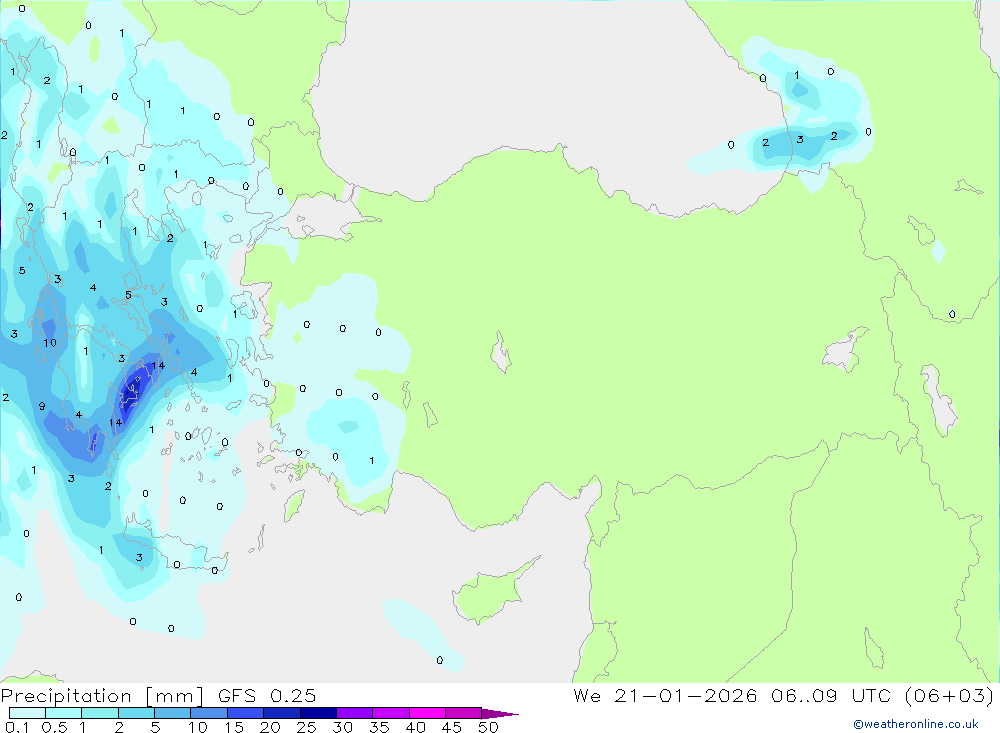Click the "Precipitation [mm]" title text

coord(103,696)
